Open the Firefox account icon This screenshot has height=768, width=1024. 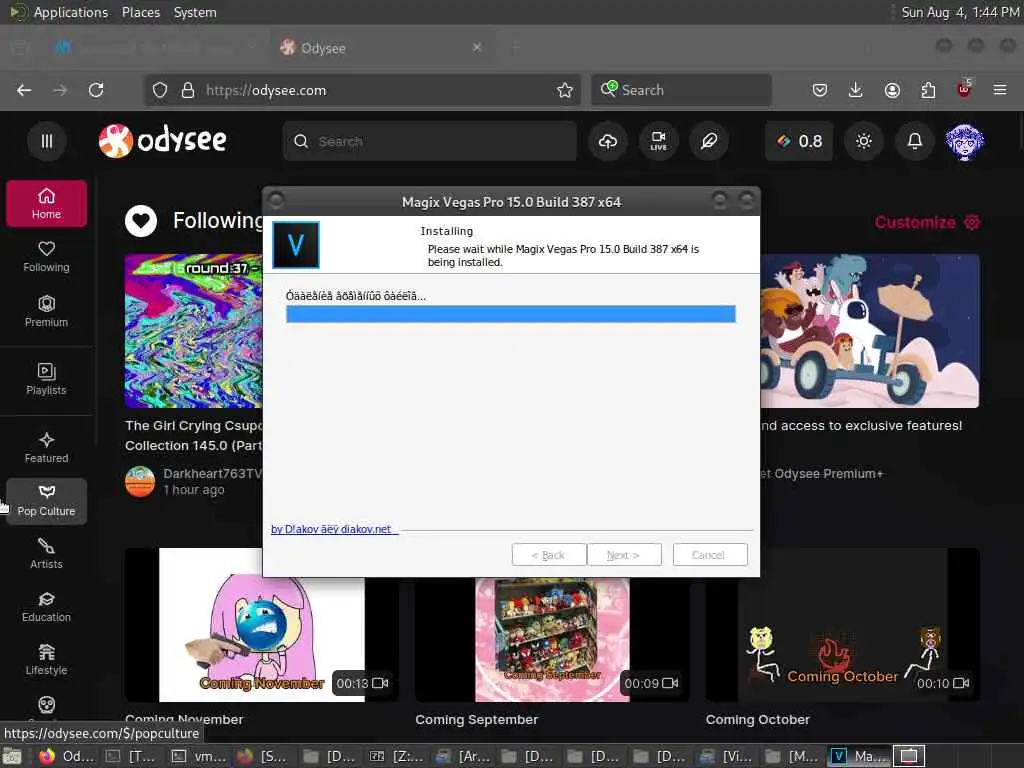tap(892, 90)
